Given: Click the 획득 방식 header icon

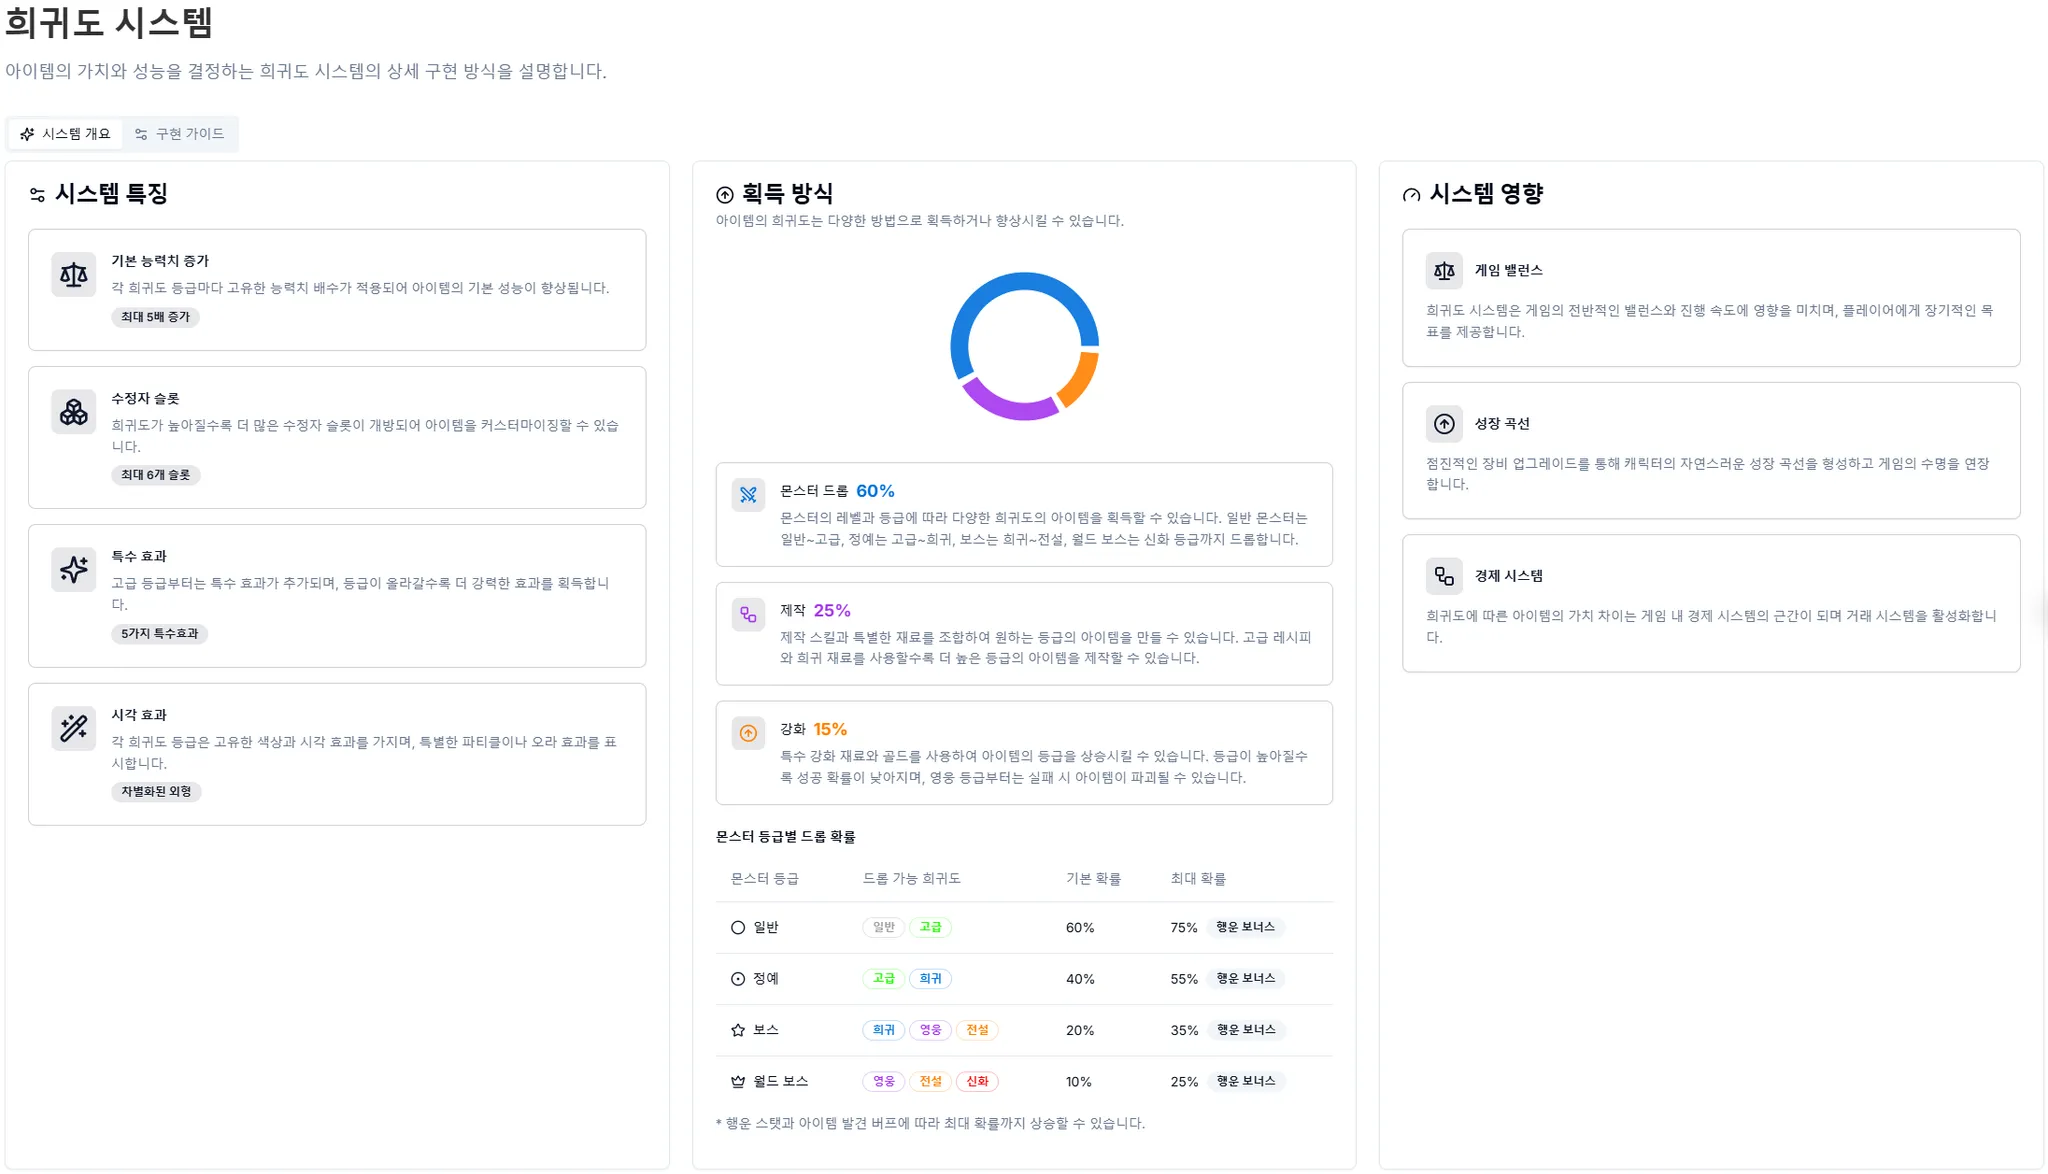Looking at the screenshot, I should (723, 194).
